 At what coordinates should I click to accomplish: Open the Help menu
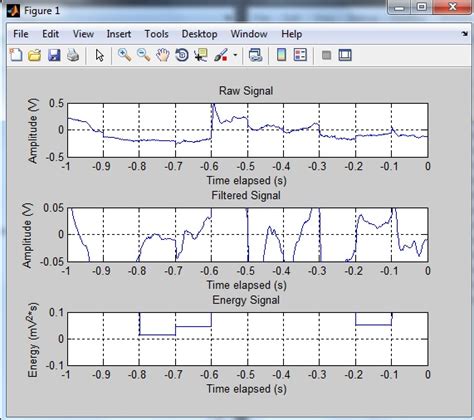click(292, 34)
